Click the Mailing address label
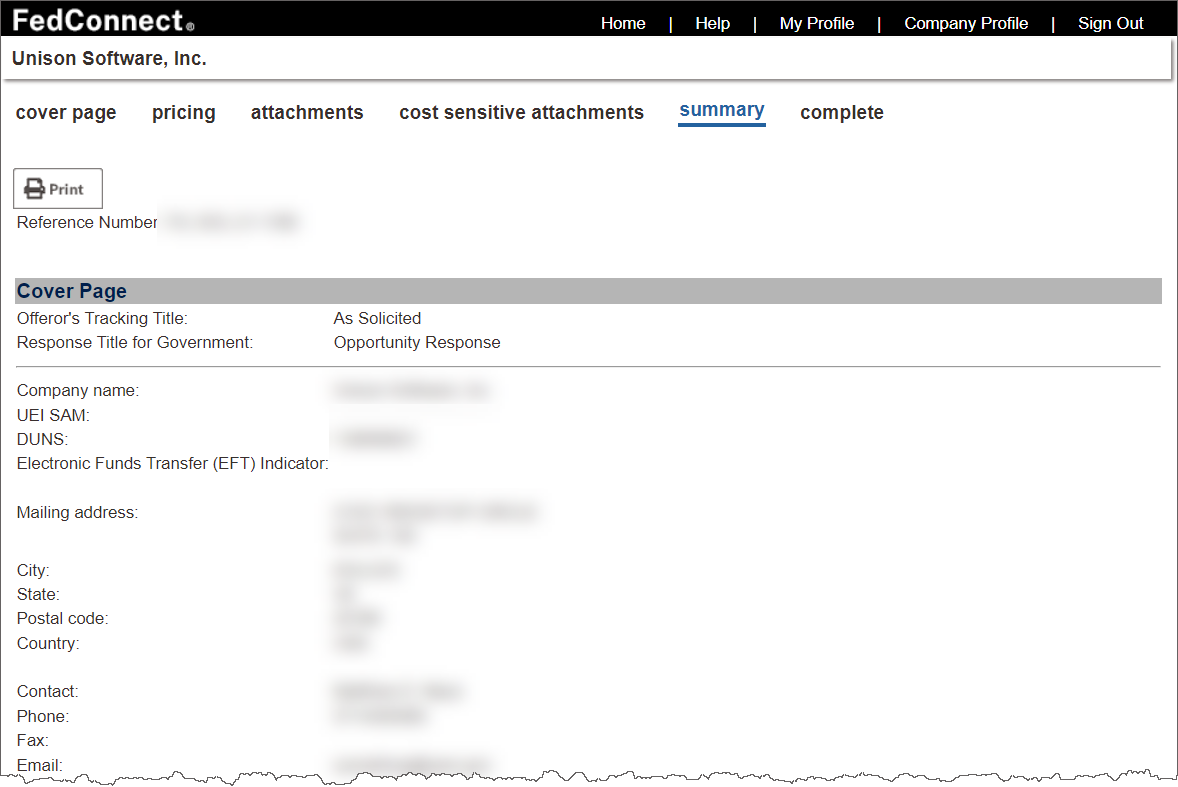Screen dimensions: 1178x787 pyautogui.click(x=77, y=513)
